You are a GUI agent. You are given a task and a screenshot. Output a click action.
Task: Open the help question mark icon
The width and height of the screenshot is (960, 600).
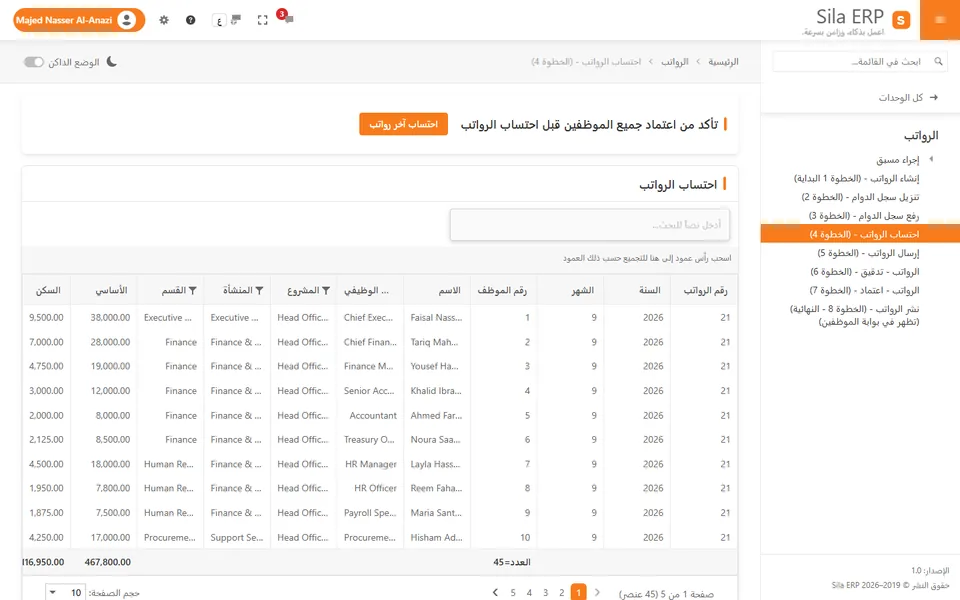190,20
